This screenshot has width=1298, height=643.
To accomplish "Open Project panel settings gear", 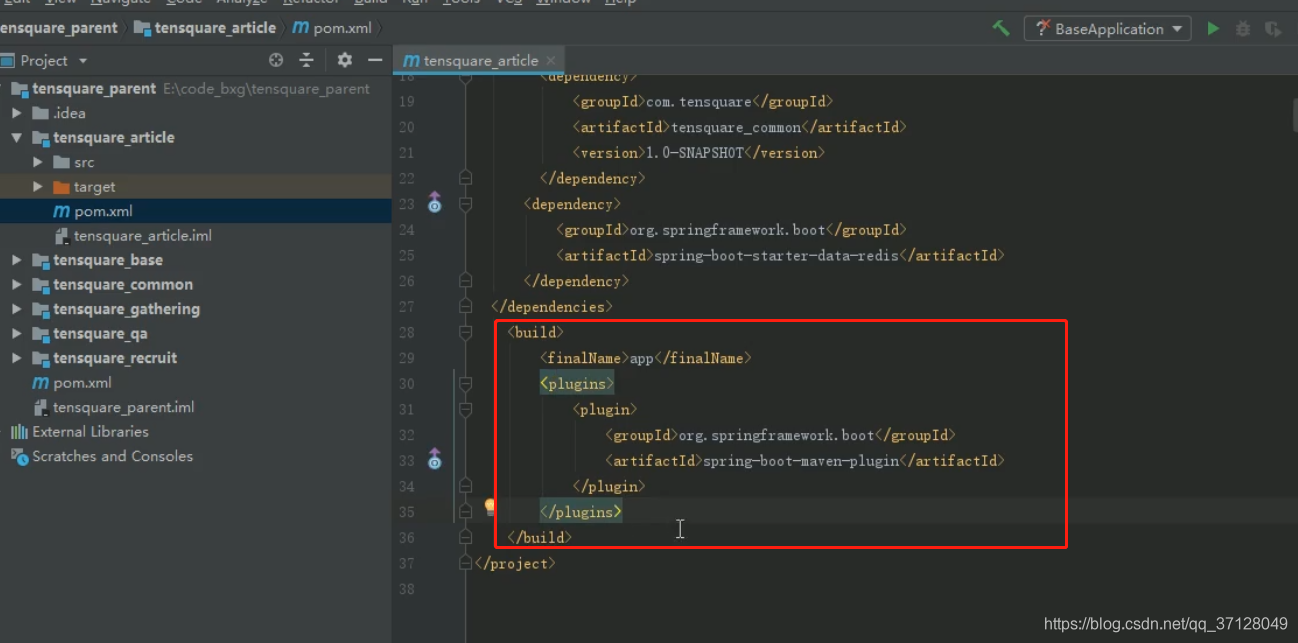I will coord(345,60).
